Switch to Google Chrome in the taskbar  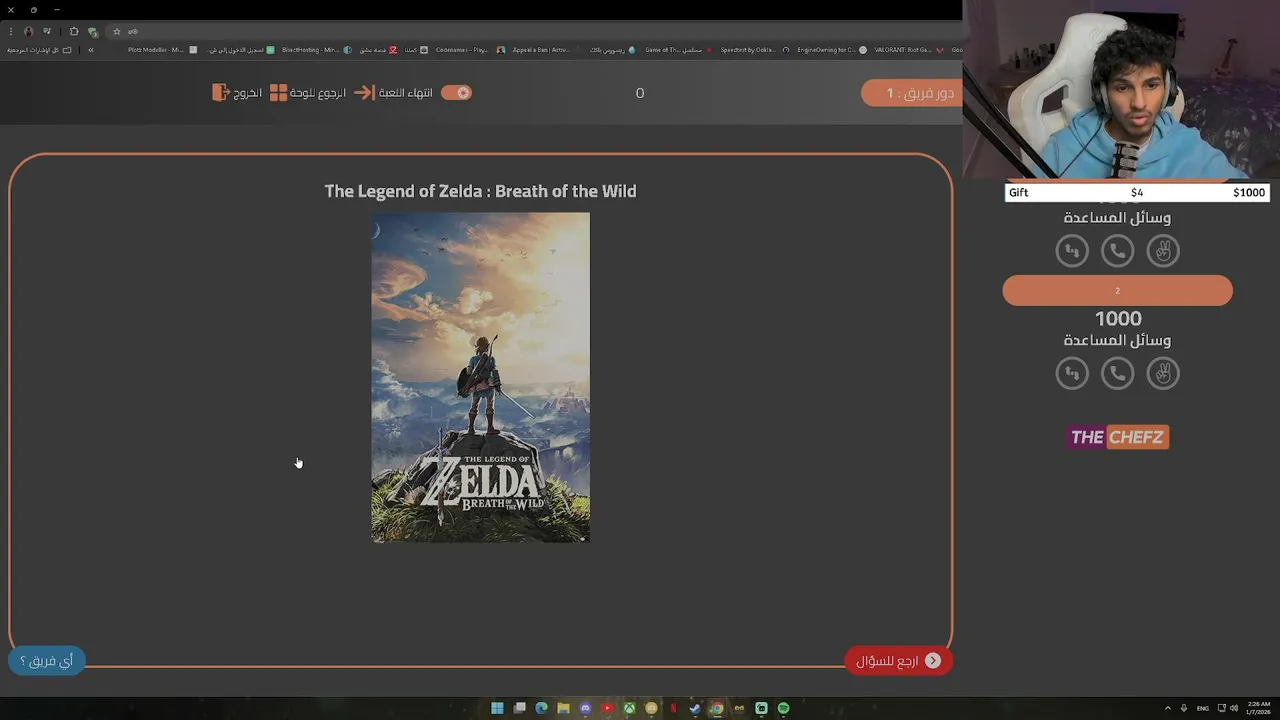click(717, 708)
